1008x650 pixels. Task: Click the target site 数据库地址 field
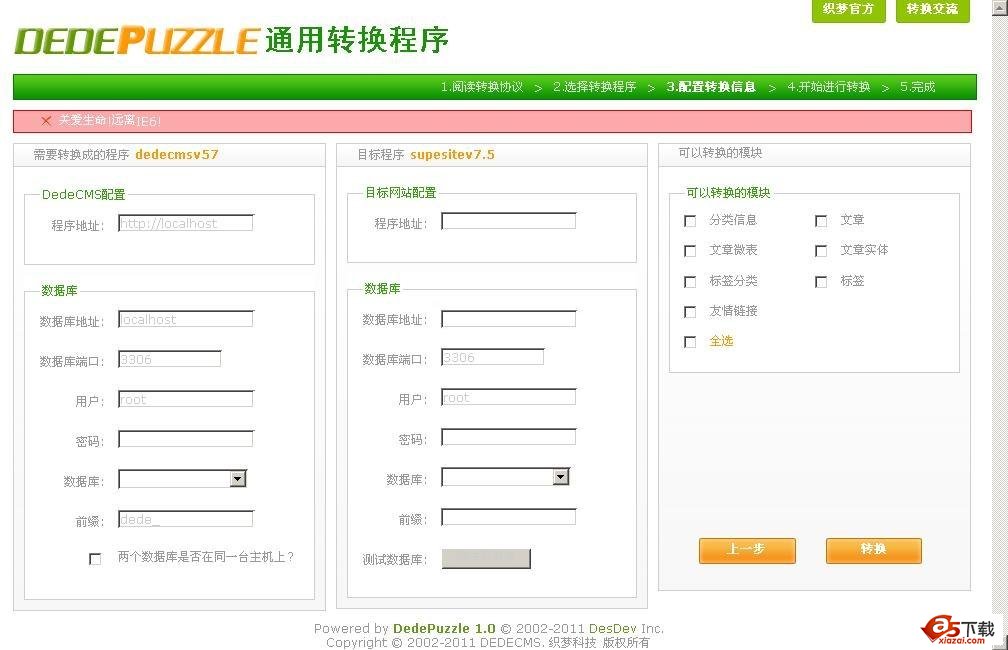[508, 318]
